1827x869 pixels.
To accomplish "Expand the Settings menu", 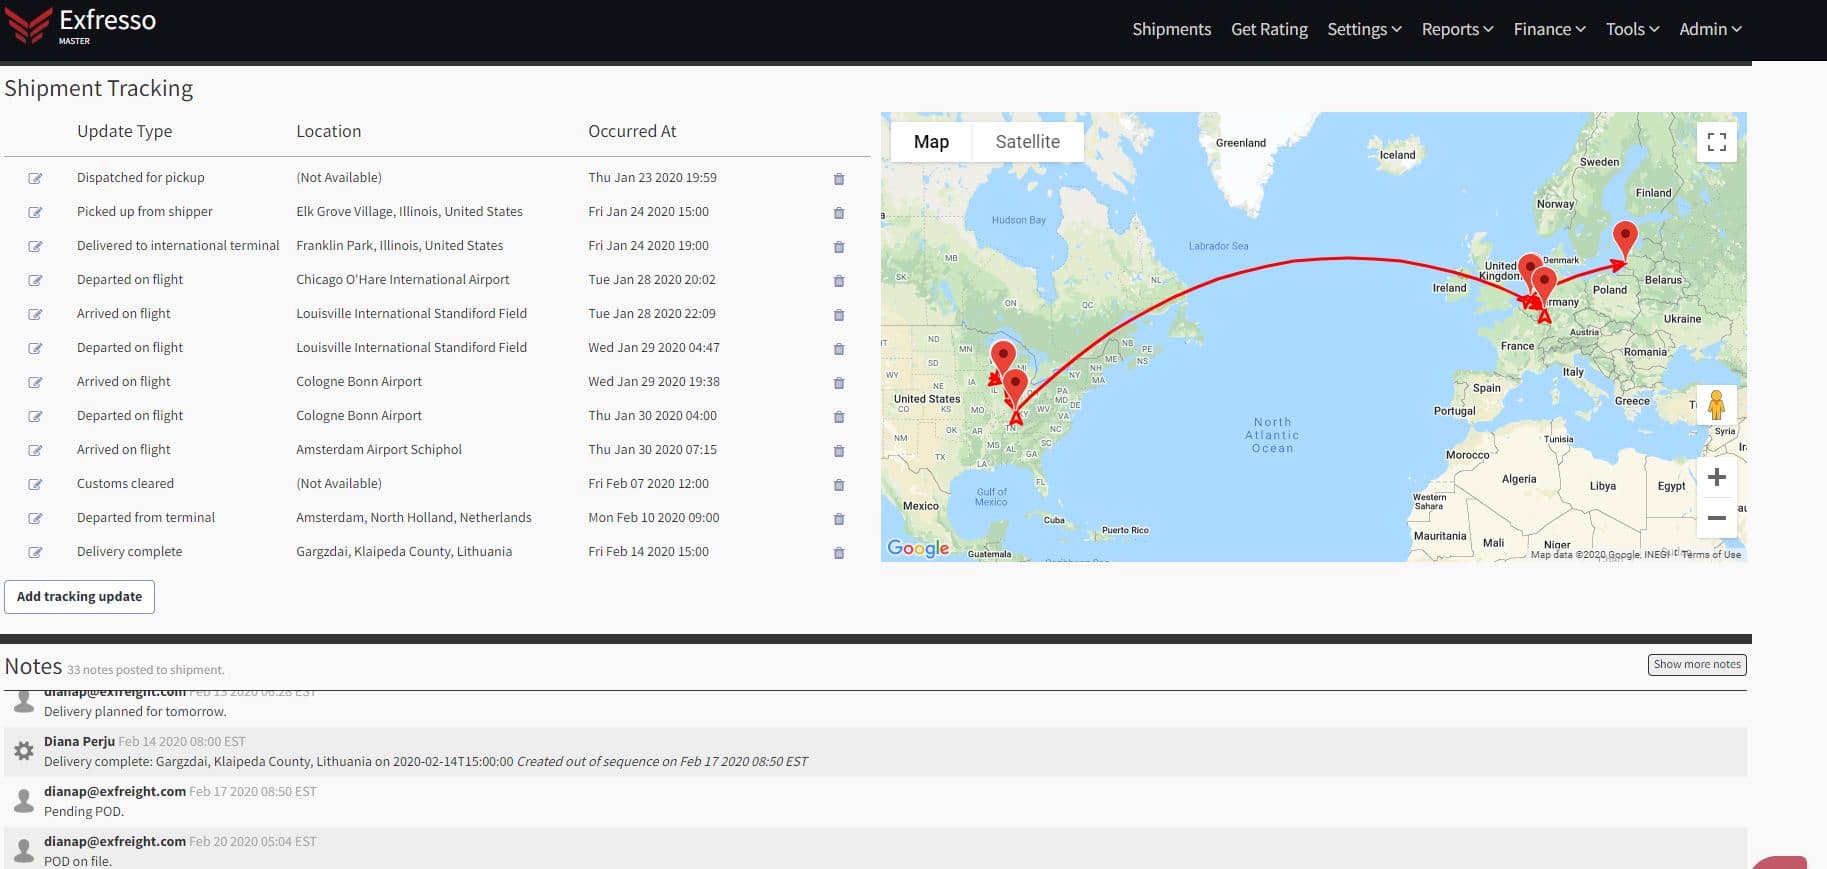I will [x=1364, y=29].
